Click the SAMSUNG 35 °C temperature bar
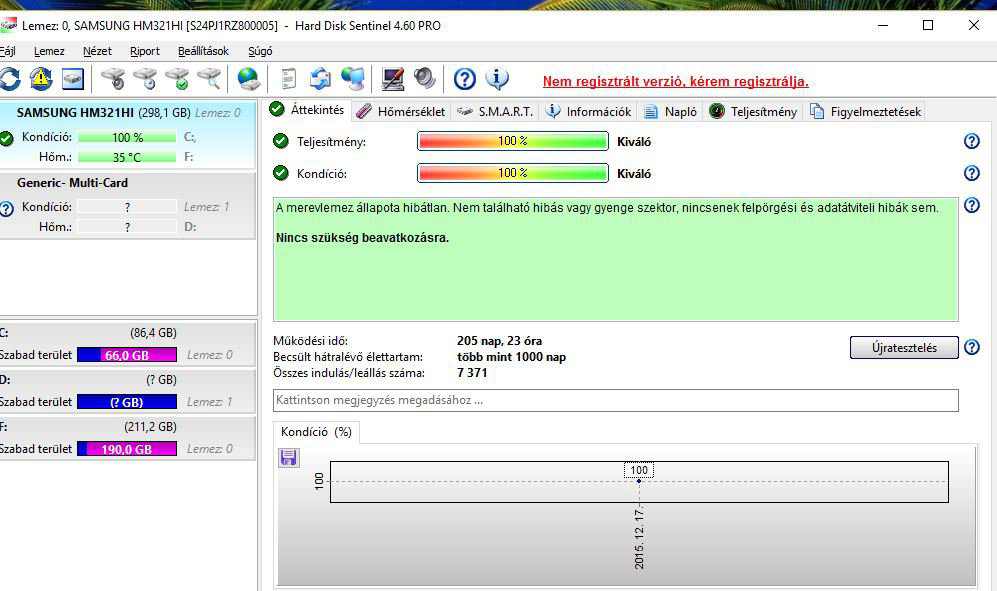The width and height of the screenshot is (997, 591). click(127, 157)
